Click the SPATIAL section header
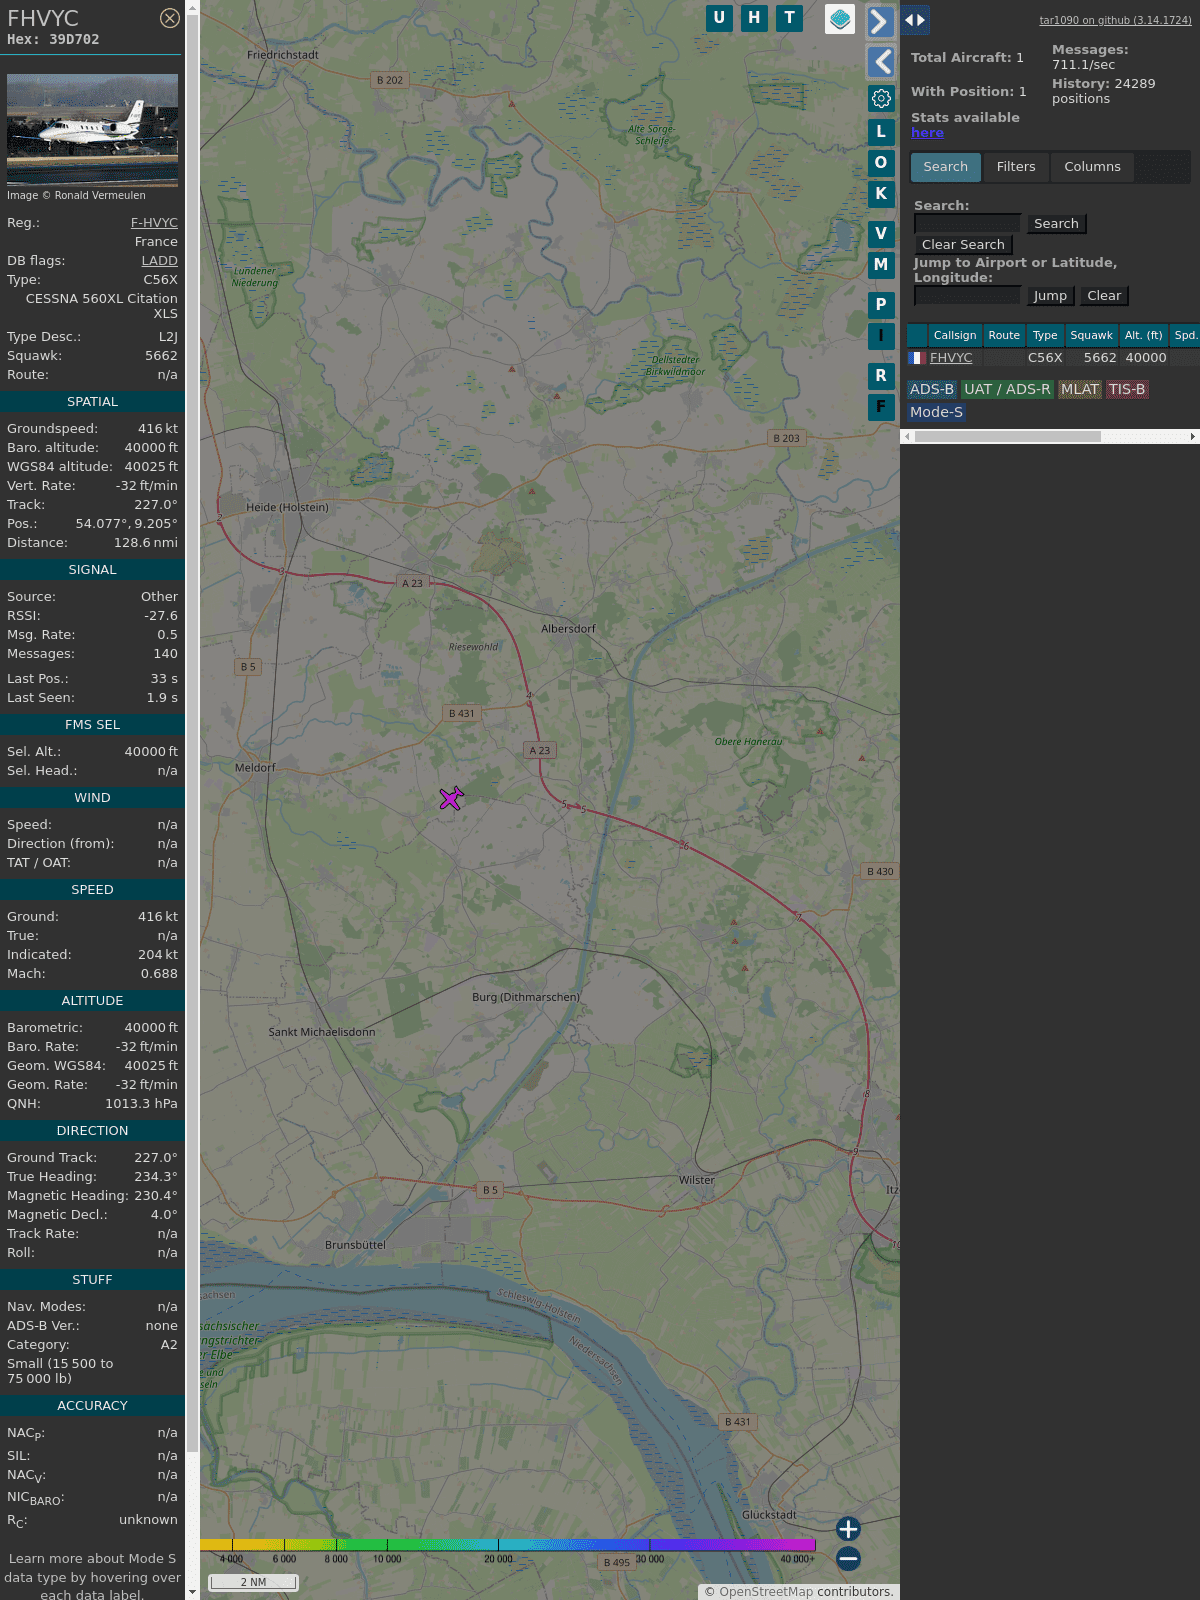 point(92,402)
